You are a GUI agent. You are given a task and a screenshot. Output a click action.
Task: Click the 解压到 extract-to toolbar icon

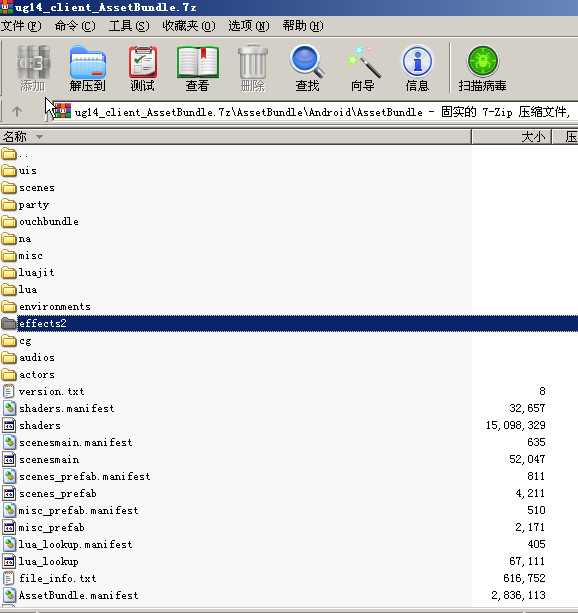coord(88,68)
